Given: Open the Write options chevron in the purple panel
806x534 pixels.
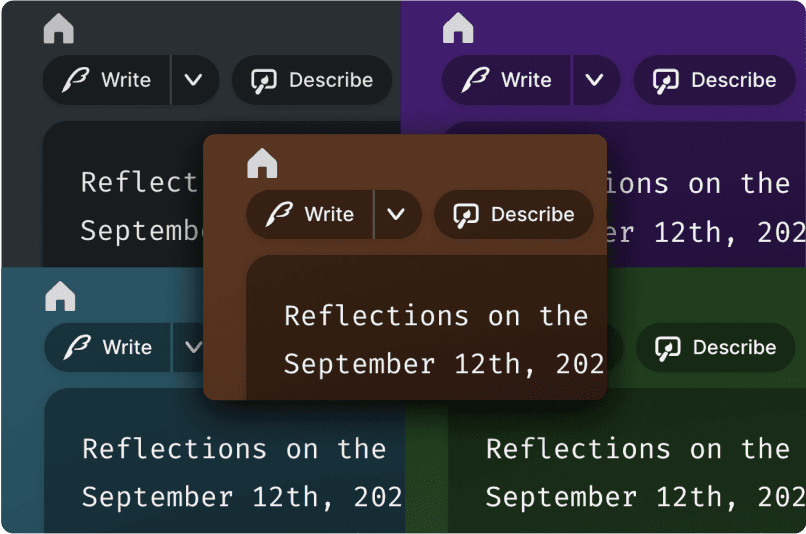Looking at the screenshot, I should [595, 80].
